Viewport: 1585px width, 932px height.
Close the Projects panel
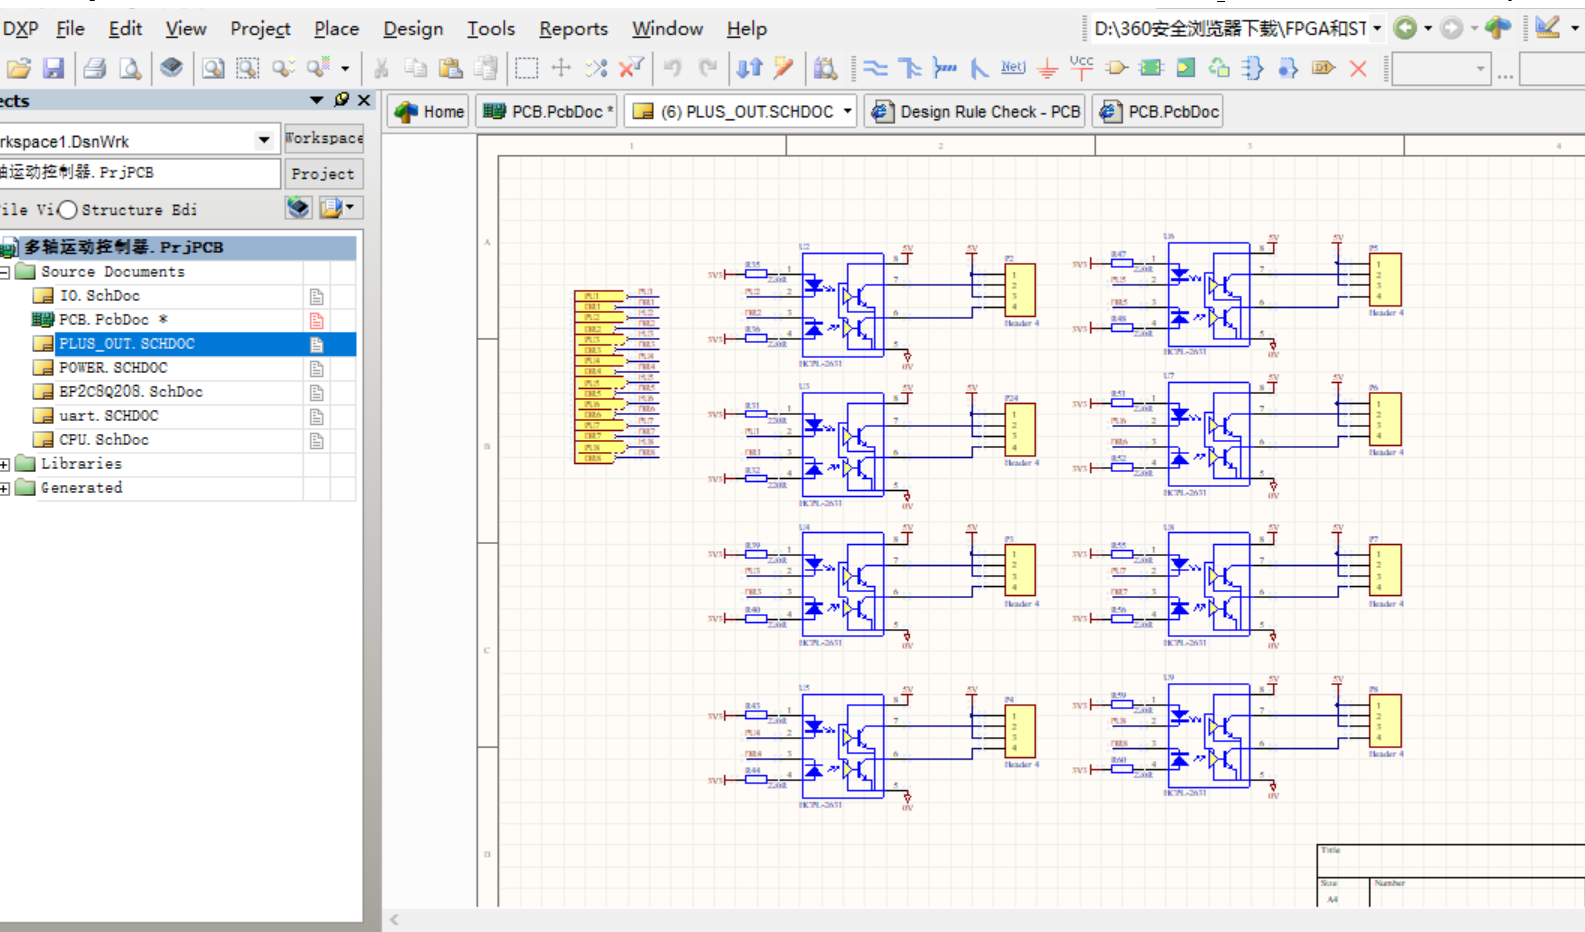[x=364, y=100]
